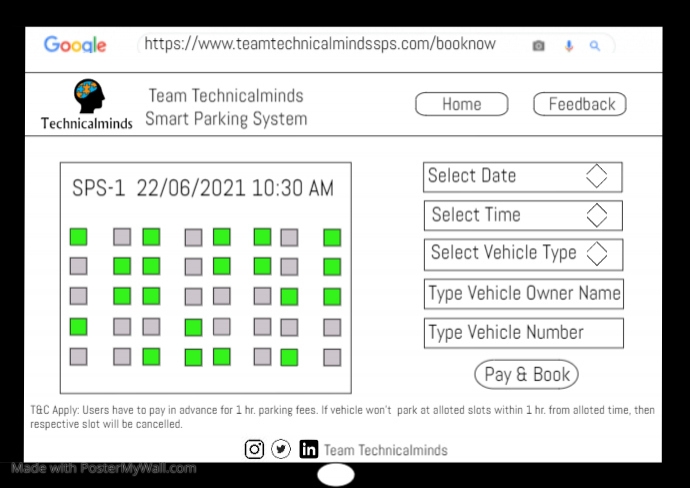Click the camera icon in address bar
690x488 pixels.
point(539,46)
